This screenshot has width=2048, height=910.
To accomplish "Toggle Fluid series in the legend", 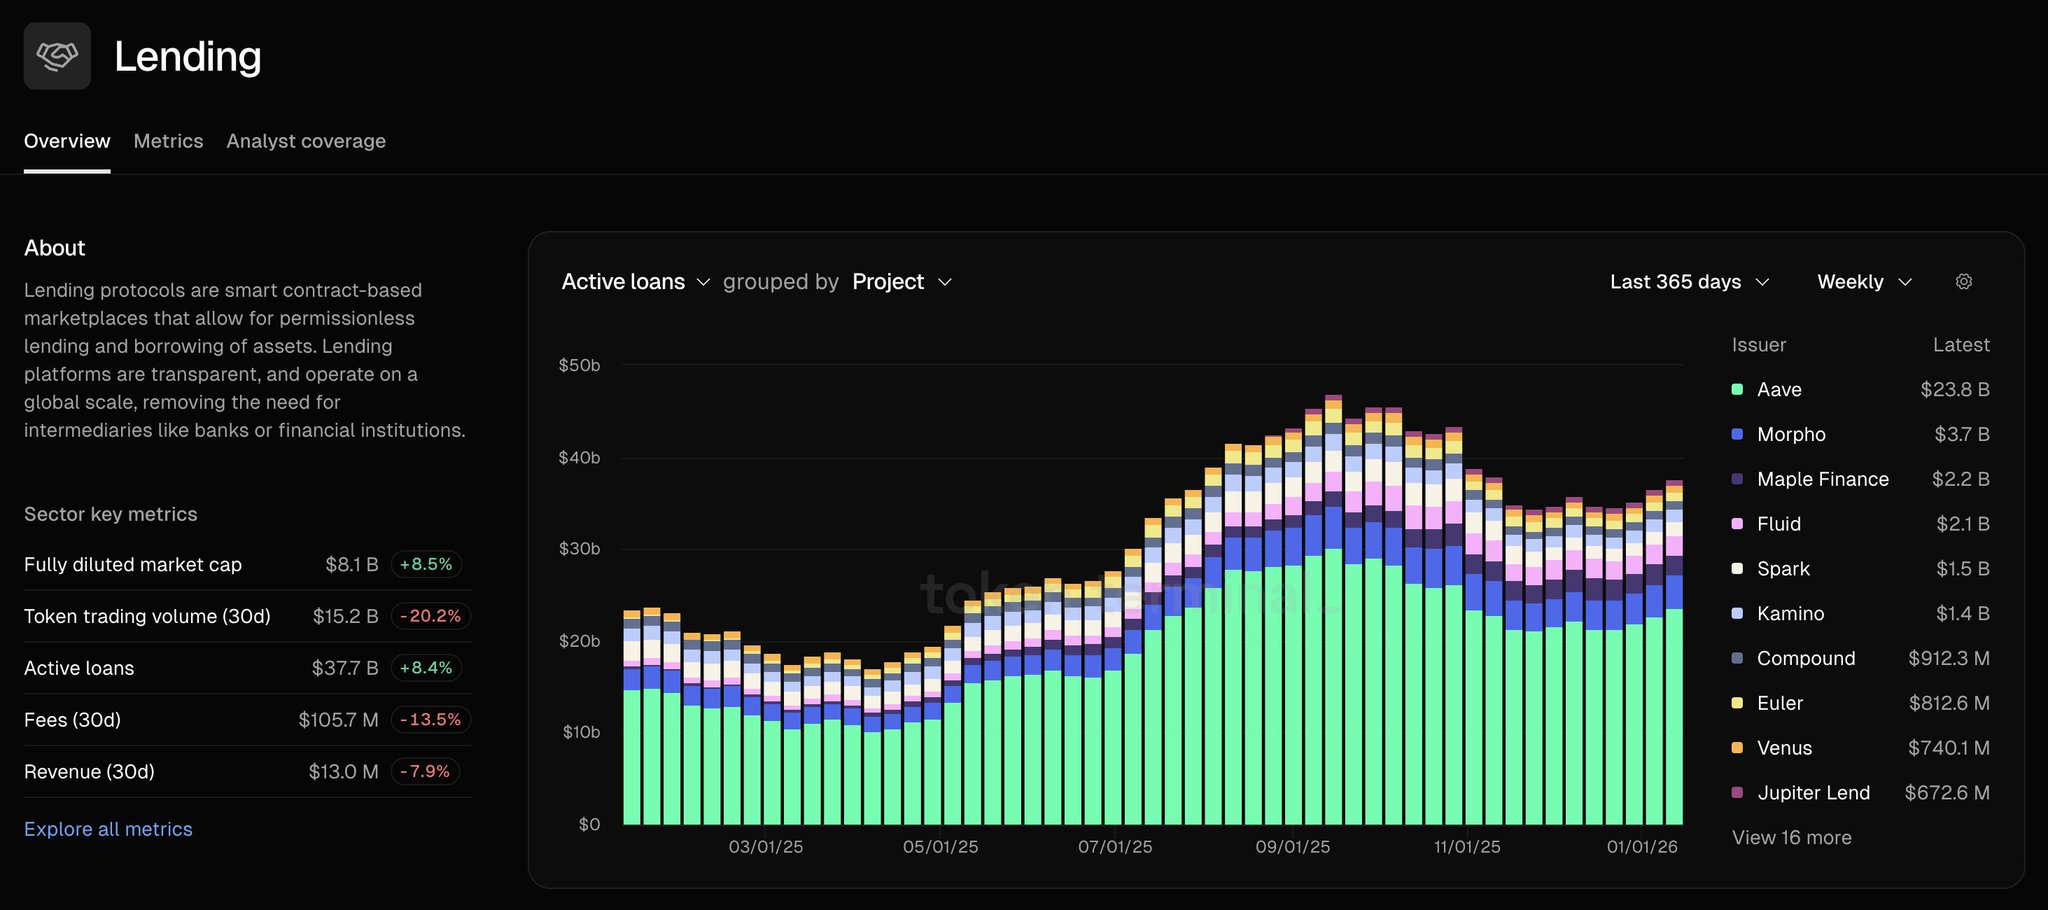I will pyautogui.click(x=1778, y=524).
